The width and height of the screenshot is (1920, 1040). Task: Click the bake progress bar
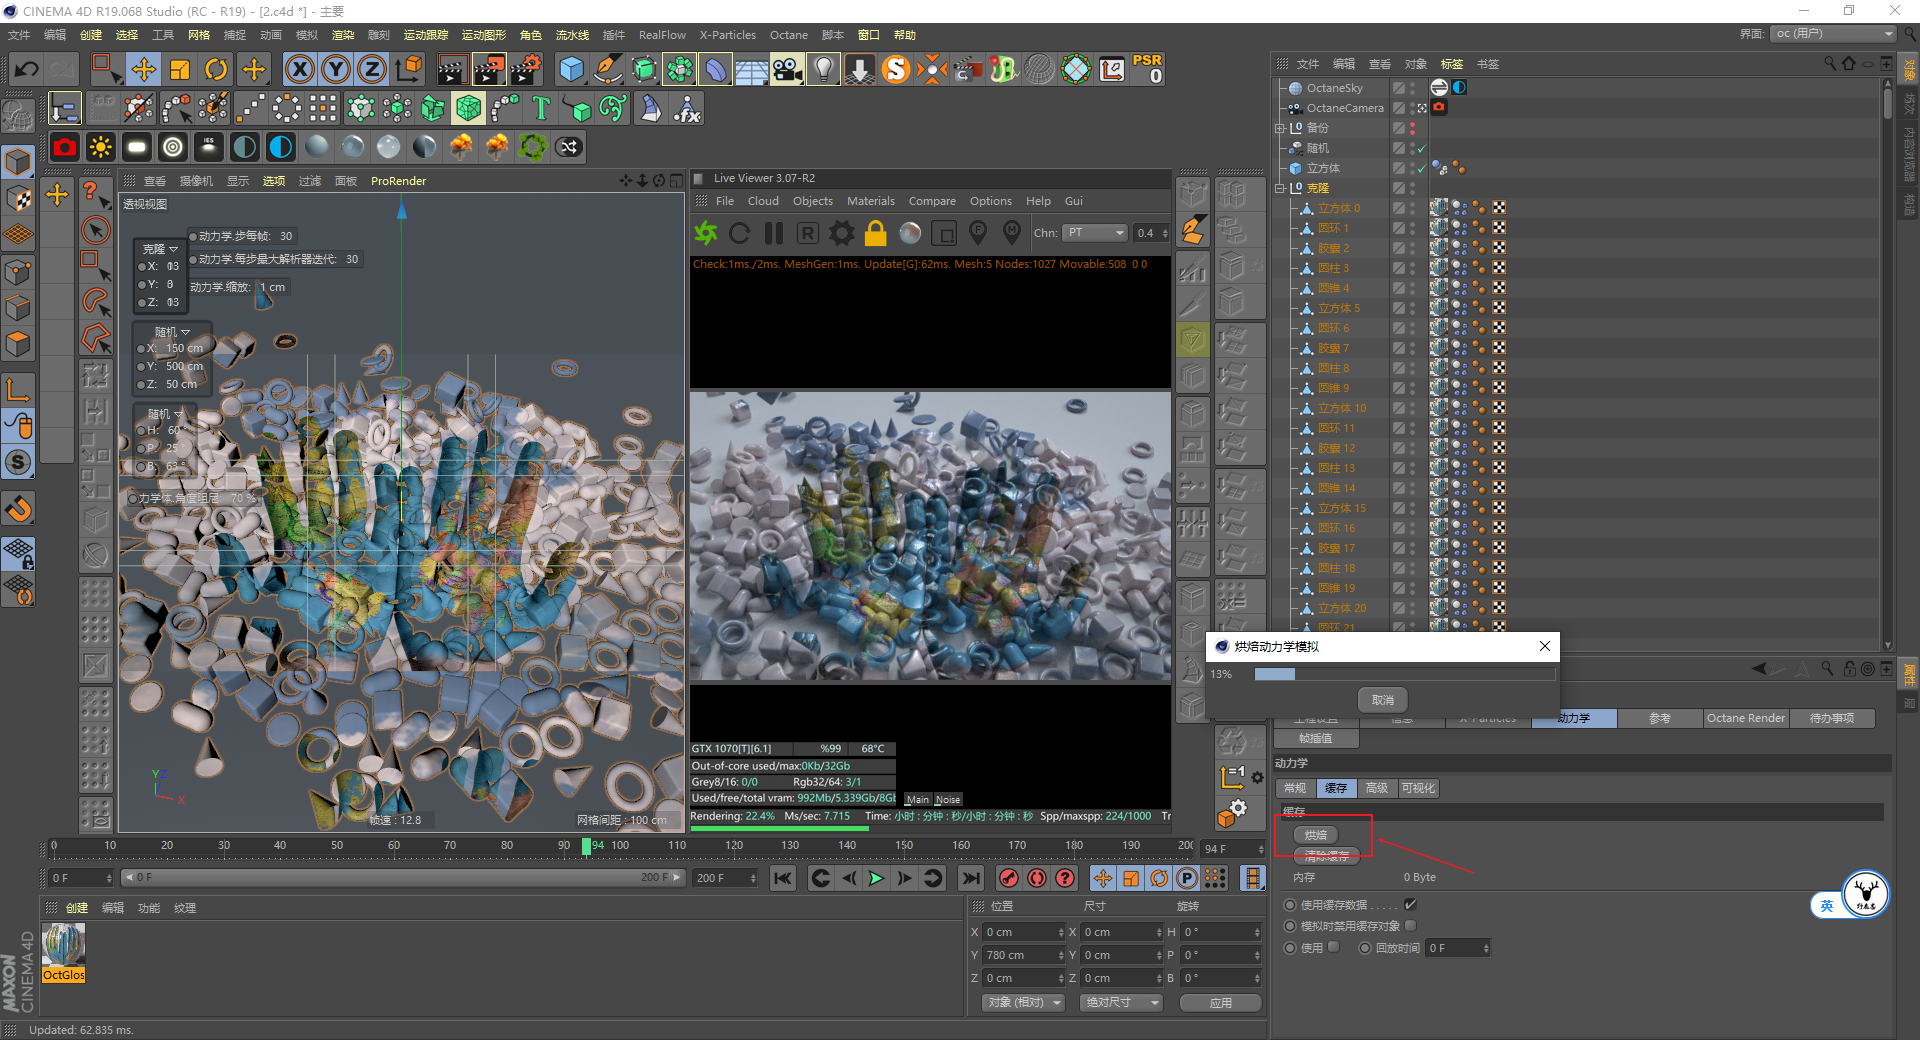click(x=1404, y=674)
